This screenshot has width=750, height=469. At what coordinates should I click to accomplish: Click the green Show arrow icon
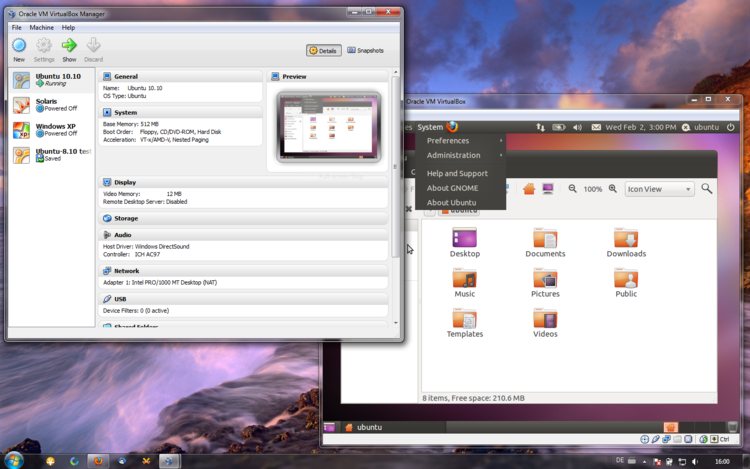coord(69,45)
